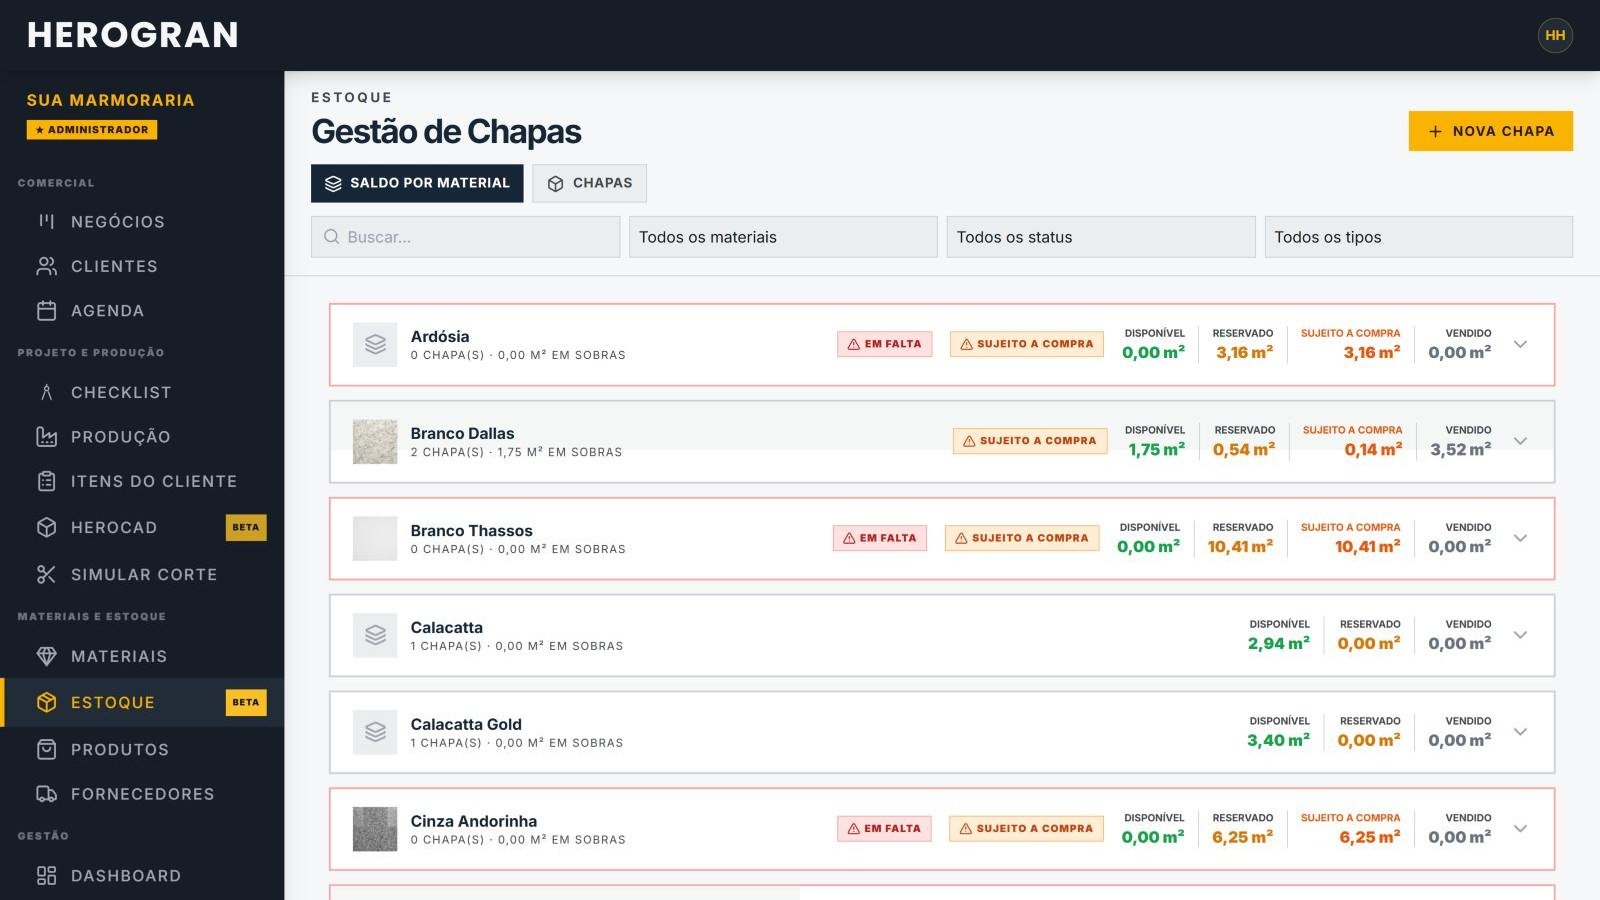1600x900 pixels.
Task: Select Simular Corte scissors icon
Action: pos(46,574)
